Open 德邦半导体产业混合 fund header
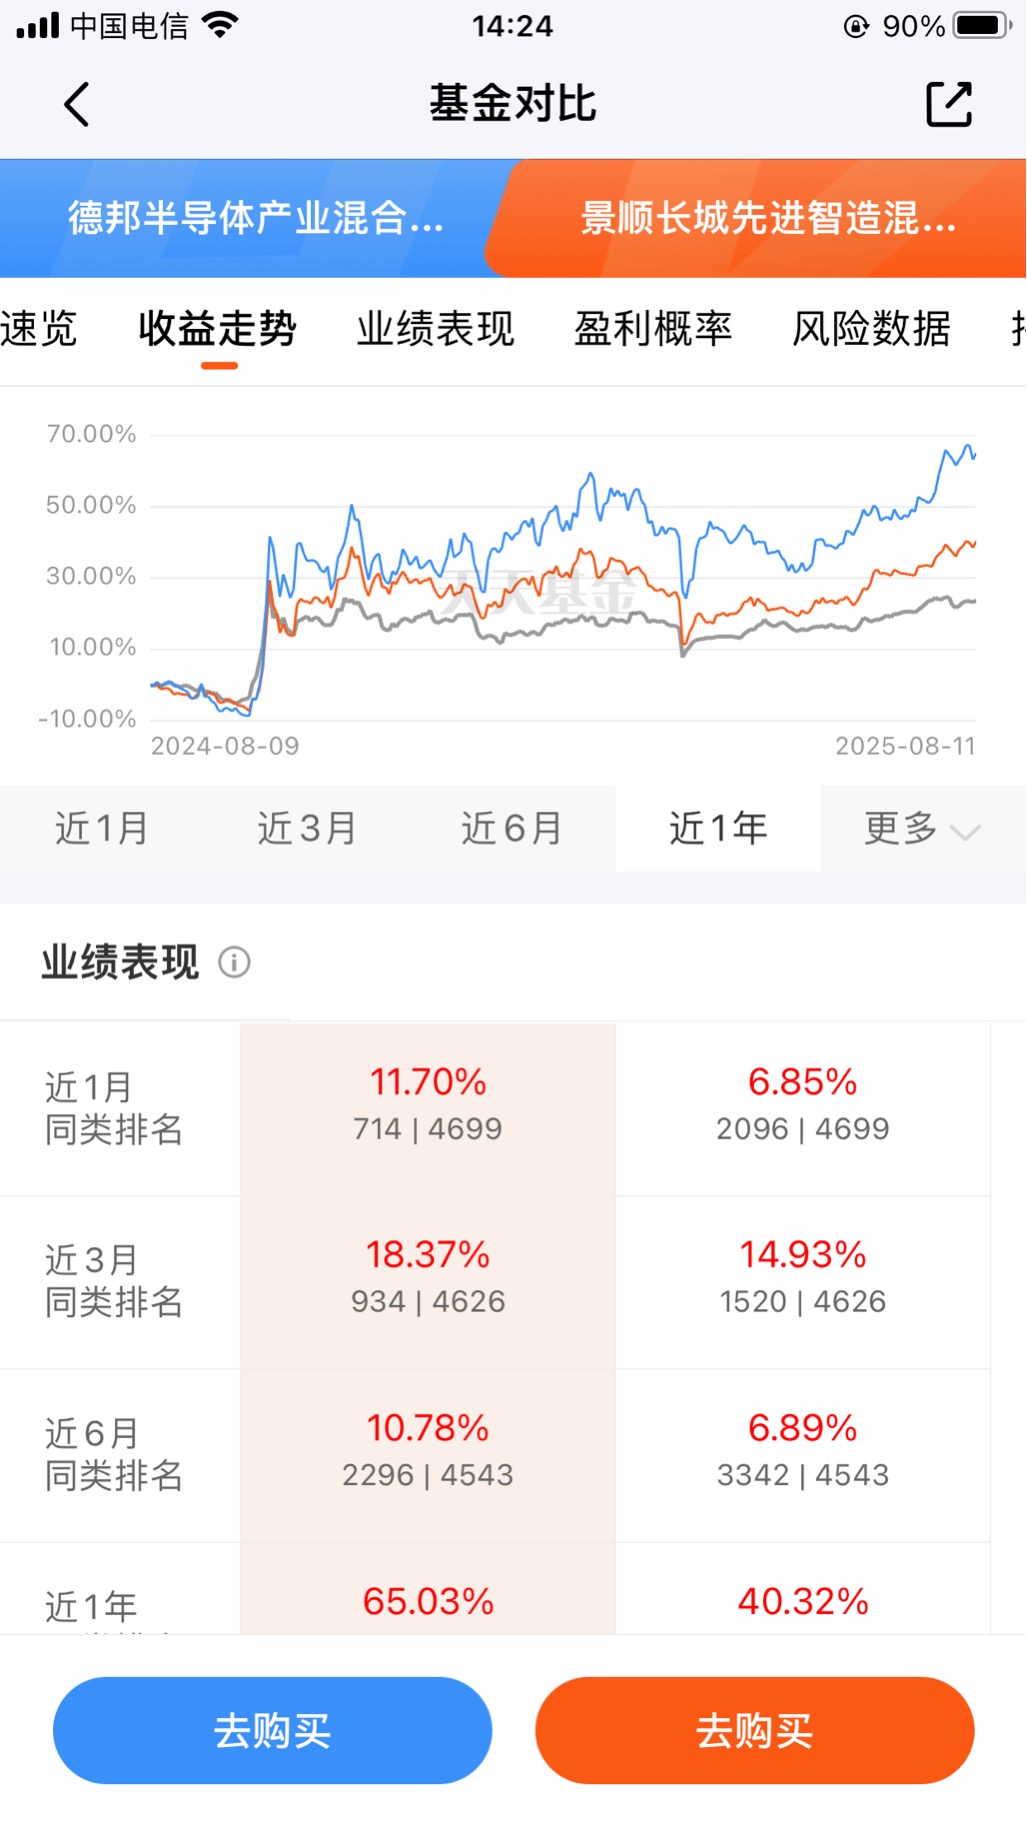The image size is (1027, 1825). tap(255, 218)
